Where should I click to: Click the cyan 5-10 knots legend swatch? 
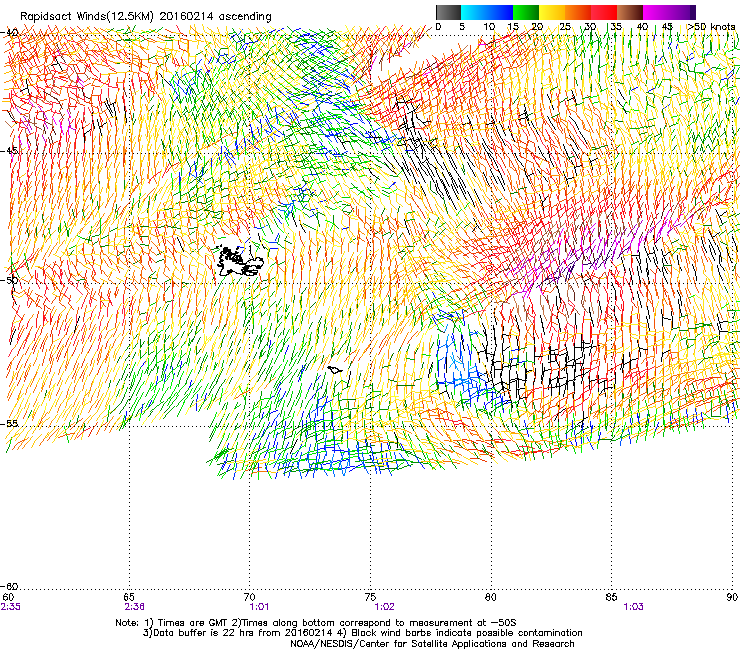(474, 12)
